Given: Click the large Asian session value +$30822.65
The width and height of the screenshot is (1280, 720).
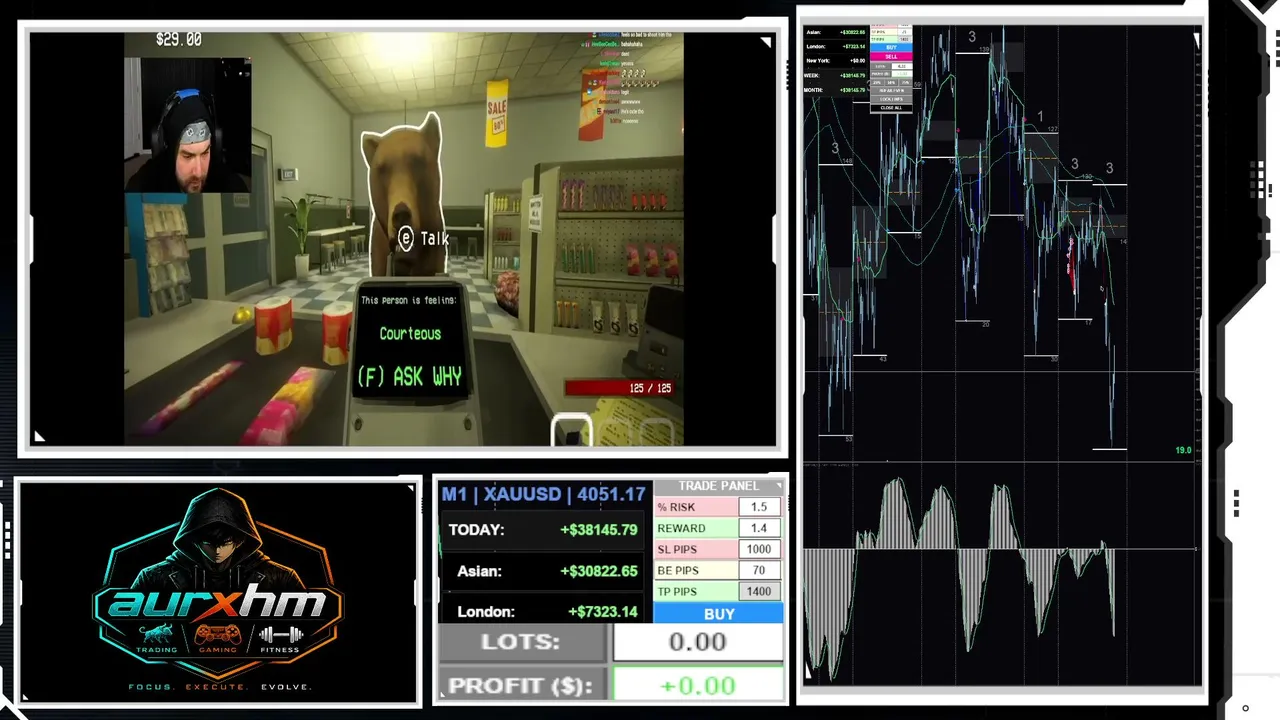Looking at the screenshot, I should pos(599,571).
